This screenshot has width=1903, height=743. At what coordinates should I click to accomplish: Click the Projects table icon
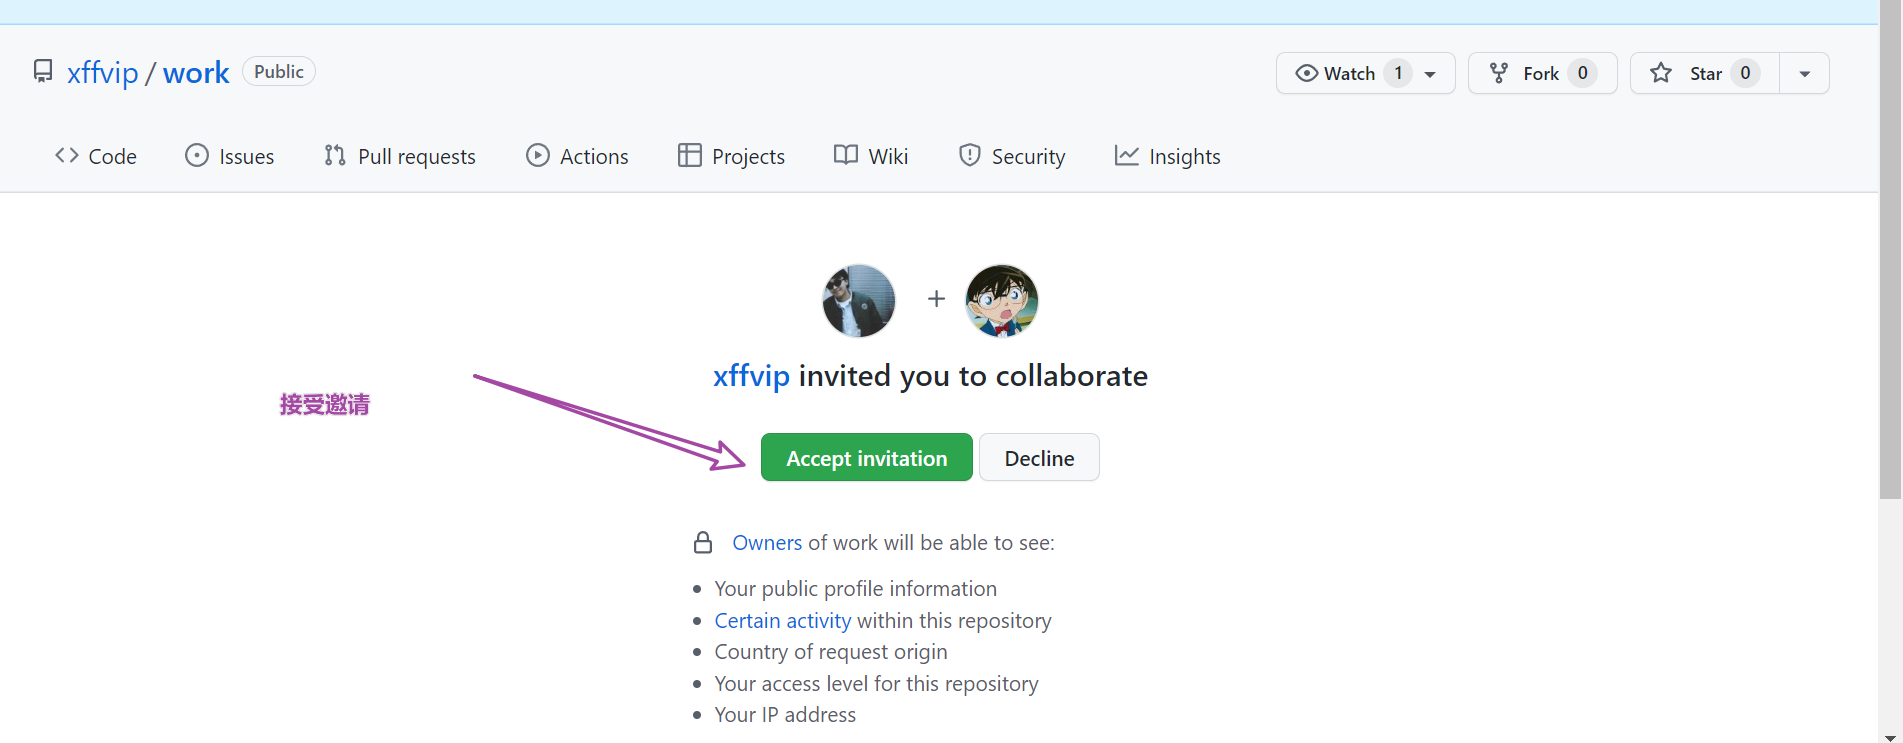pos(689,155)
